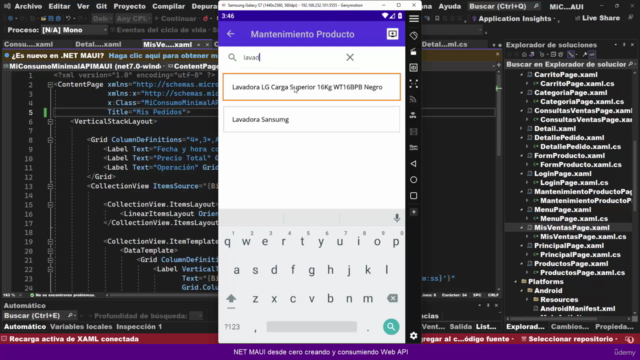
Task: Collapse CollectionView.ItemsLayout block at line 15
Action: point(50,204)
